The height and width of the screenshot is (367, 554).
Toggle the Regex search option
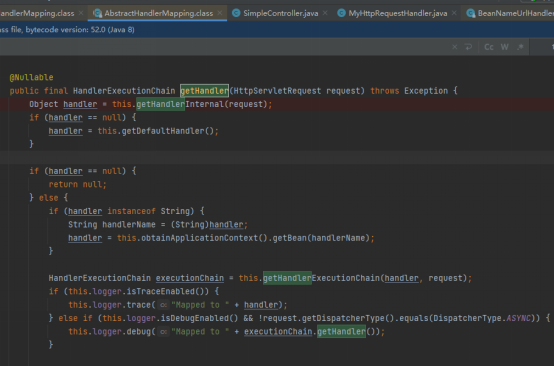[x=520, y=47]
